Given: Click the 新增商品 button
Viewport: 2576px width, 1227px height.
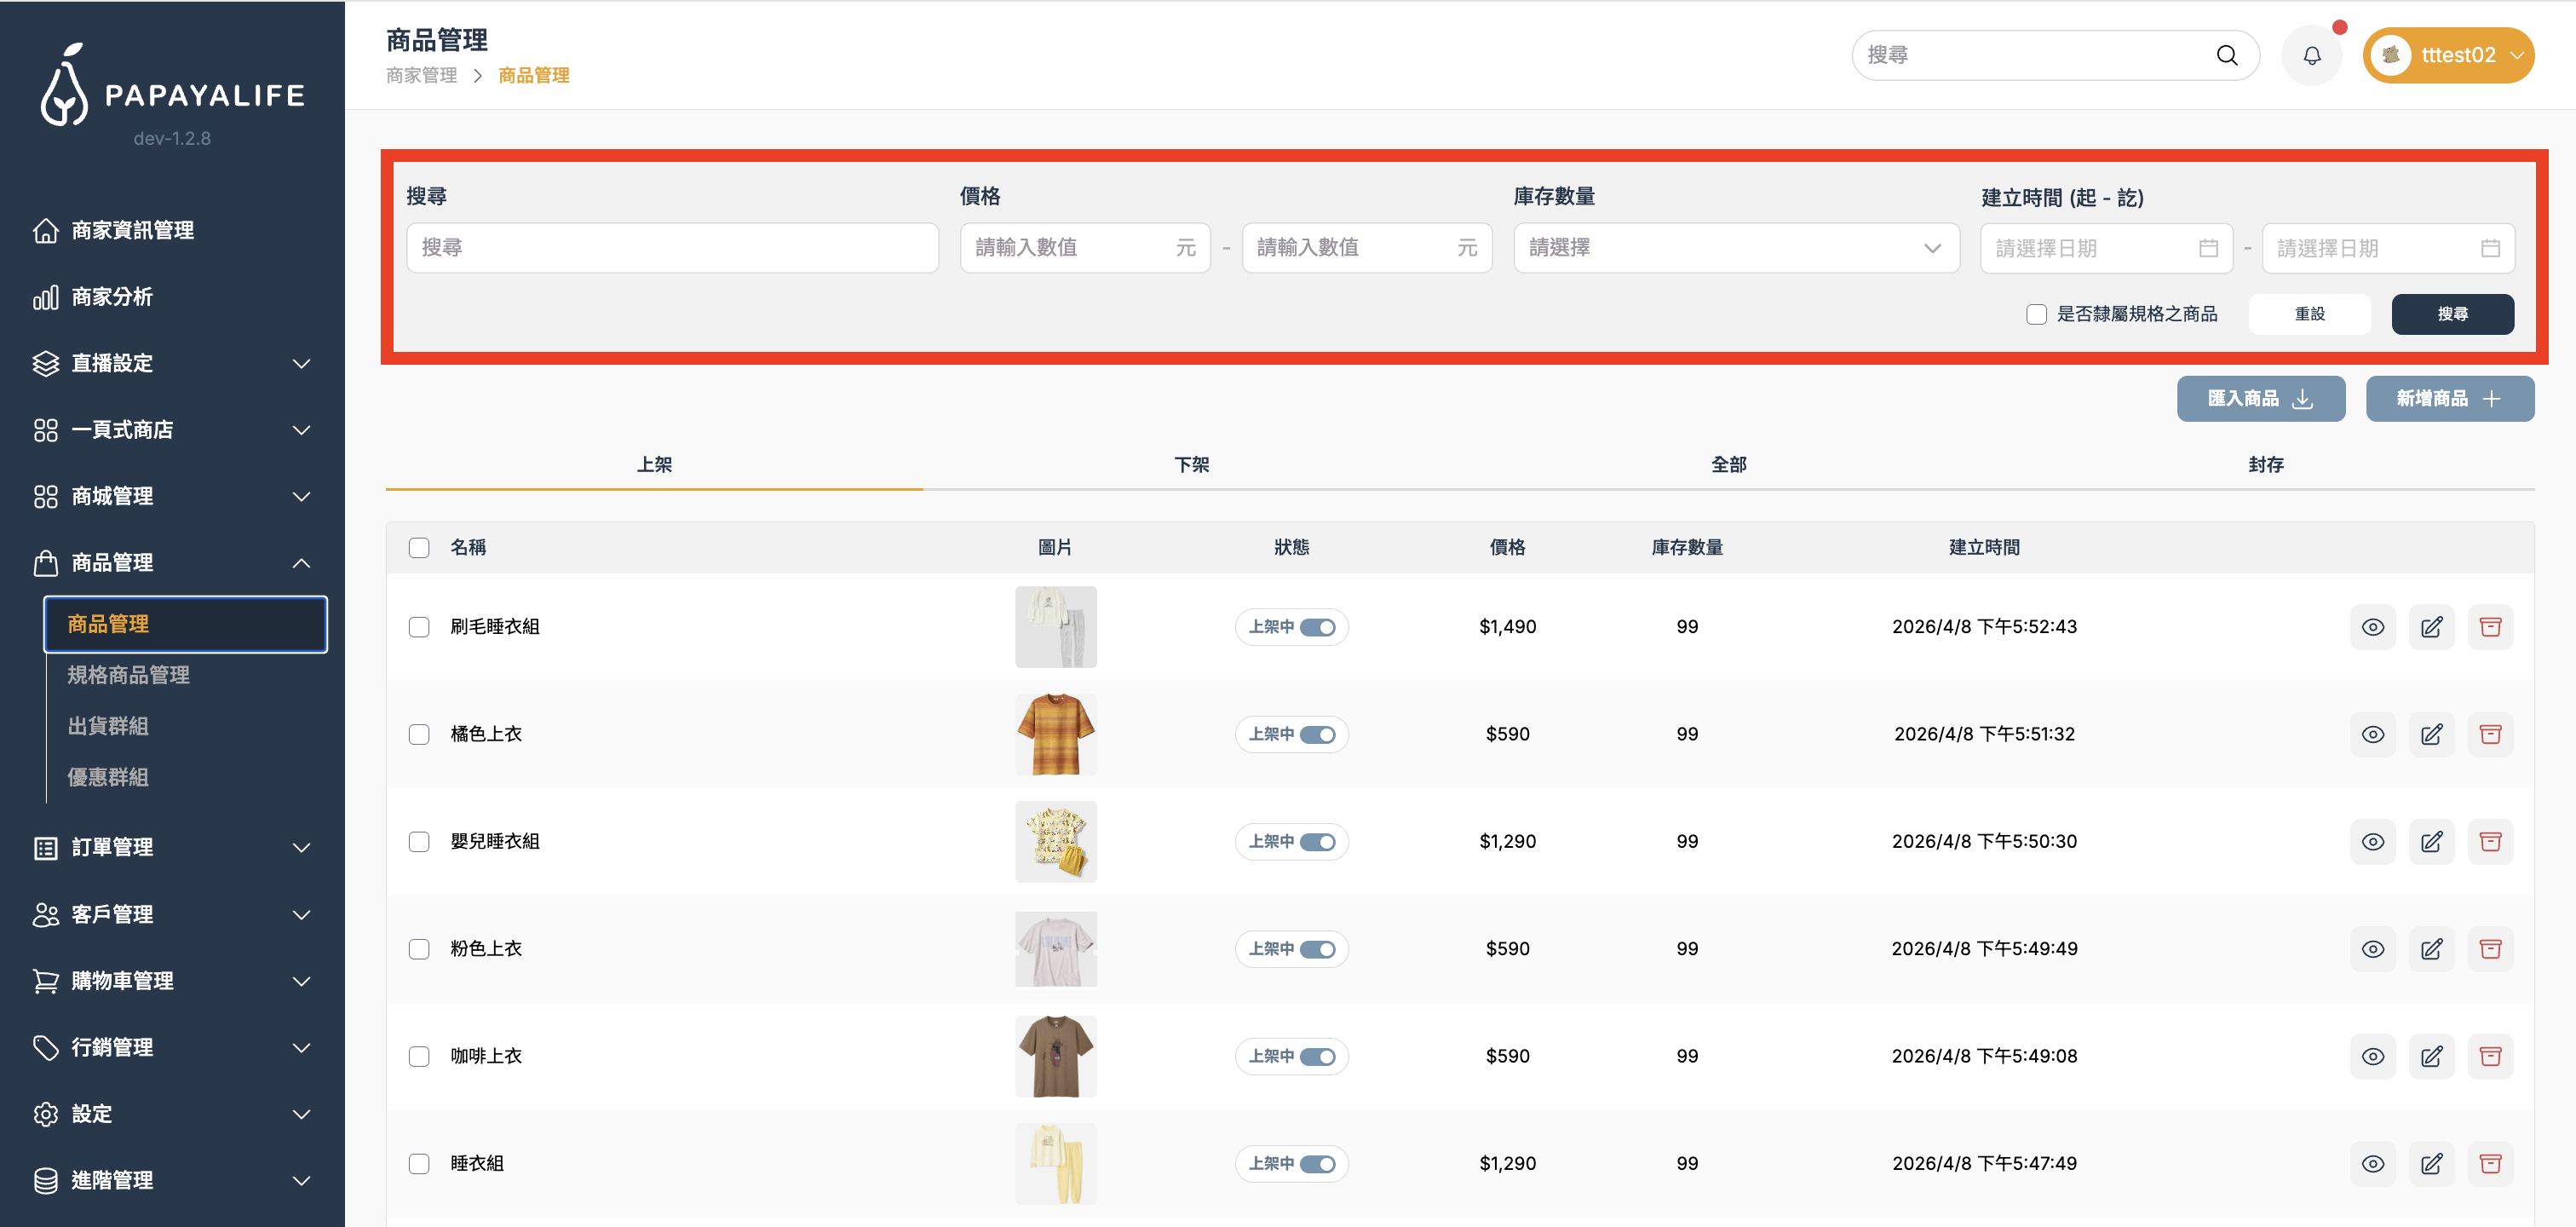Looking at the screenshot, I should click(2449, 399).
